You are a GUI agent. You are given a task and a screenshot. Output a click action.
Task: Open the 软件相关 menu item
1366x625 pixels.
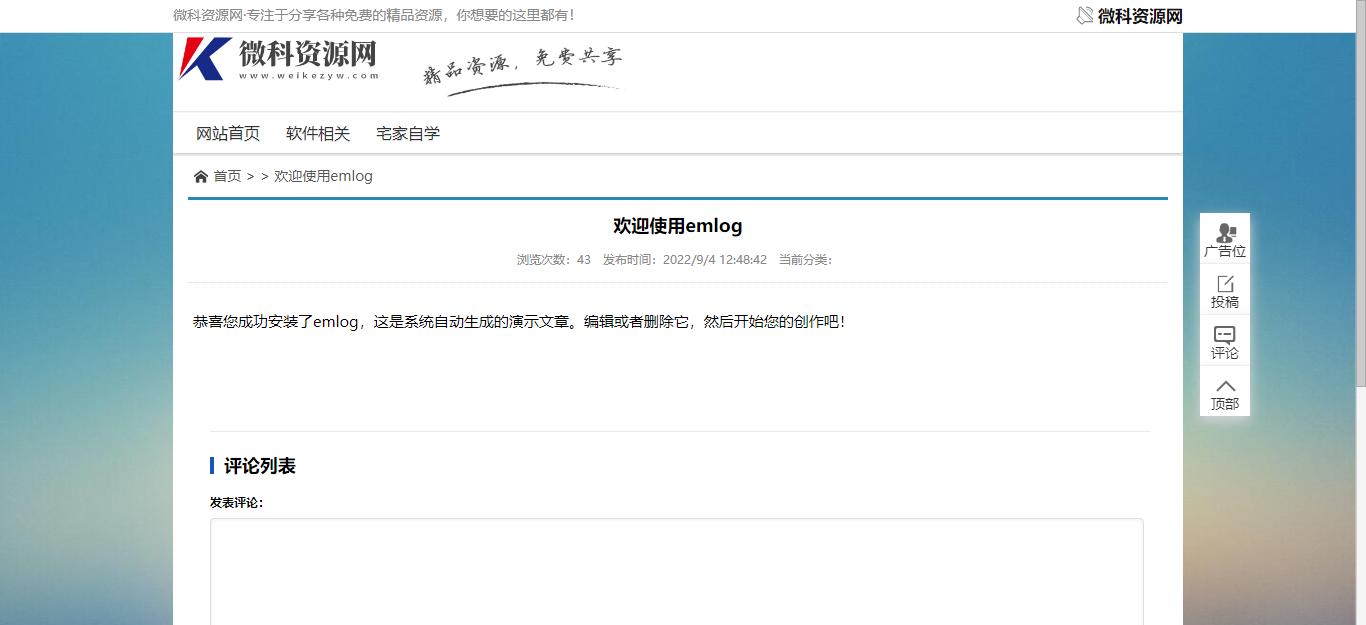click(x=316, y=132)
